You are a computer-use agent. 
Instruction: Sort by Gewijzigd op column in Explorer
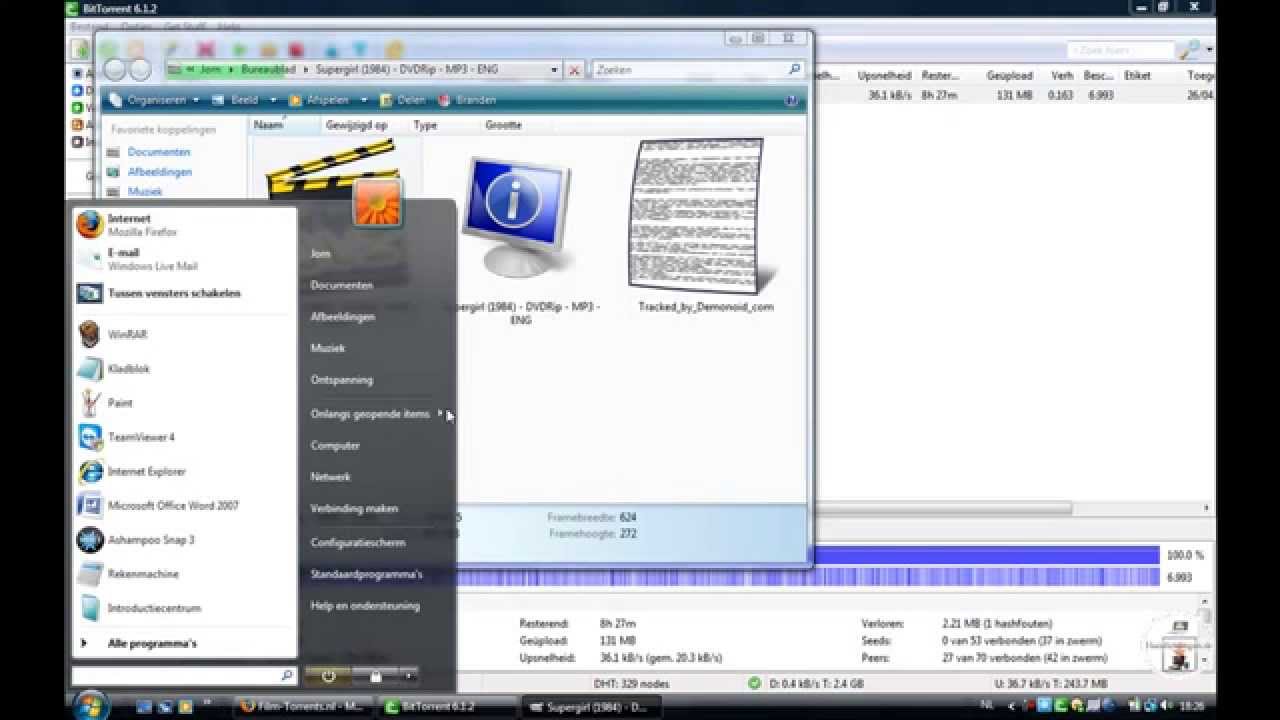coord(356,125)
